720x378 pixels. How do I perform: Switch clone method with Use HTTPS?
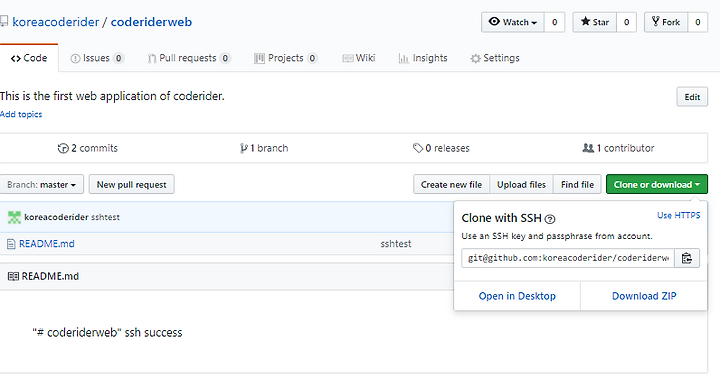point(679,215)
